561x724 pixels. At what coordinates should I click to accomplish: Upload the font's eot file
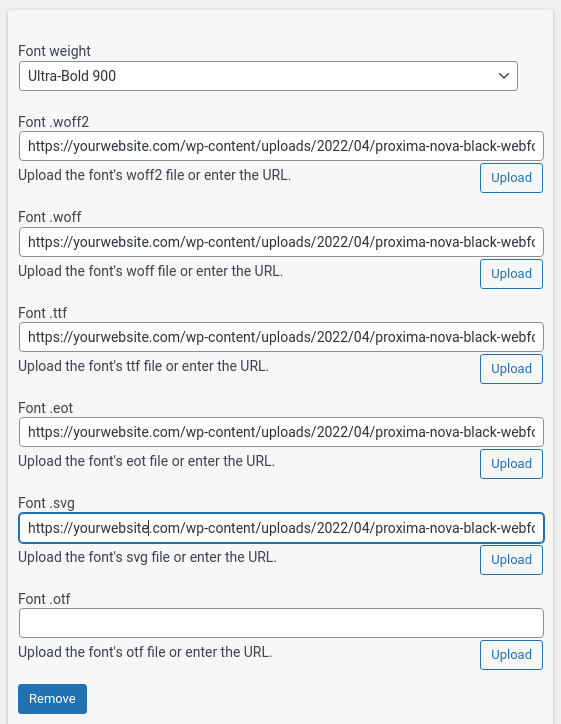[x=511, y=464]
